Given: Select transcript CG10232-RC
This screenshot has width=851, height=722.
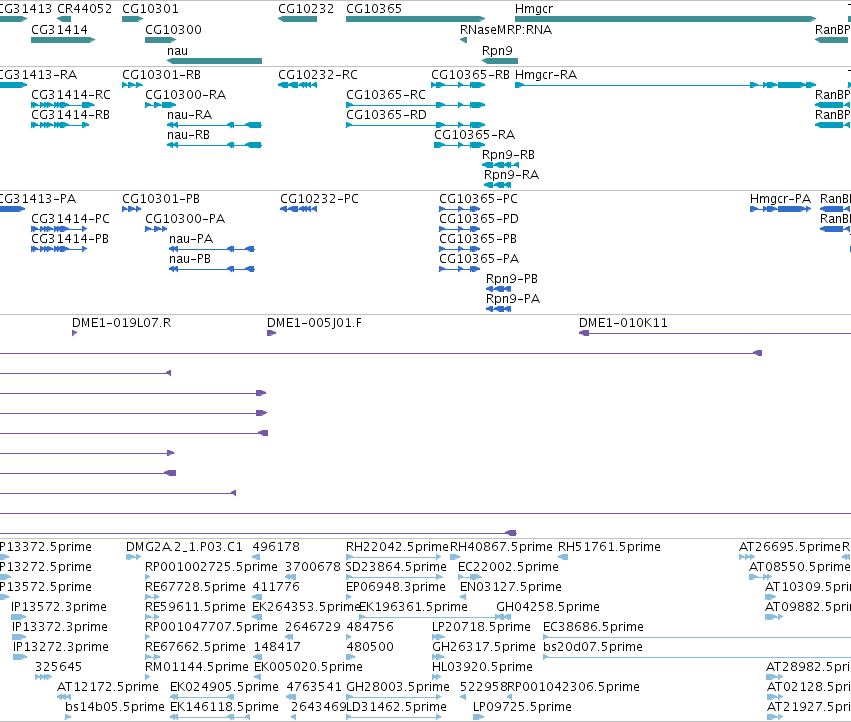Looking at the screenshot, I should coord(297,85).
